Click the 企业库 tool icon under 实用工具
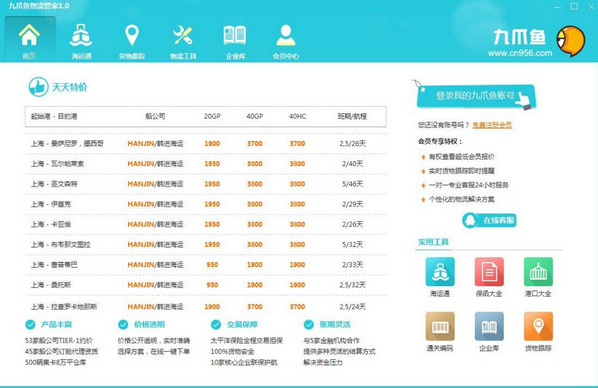598x388 pixels. coord(489,326)
